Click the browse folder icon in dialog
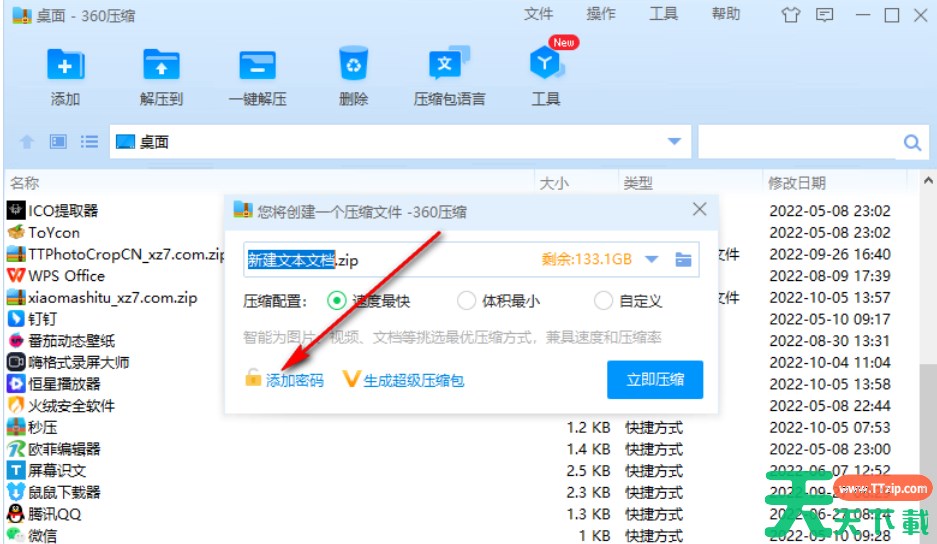The image size is (937, 544). click(683, 260)
